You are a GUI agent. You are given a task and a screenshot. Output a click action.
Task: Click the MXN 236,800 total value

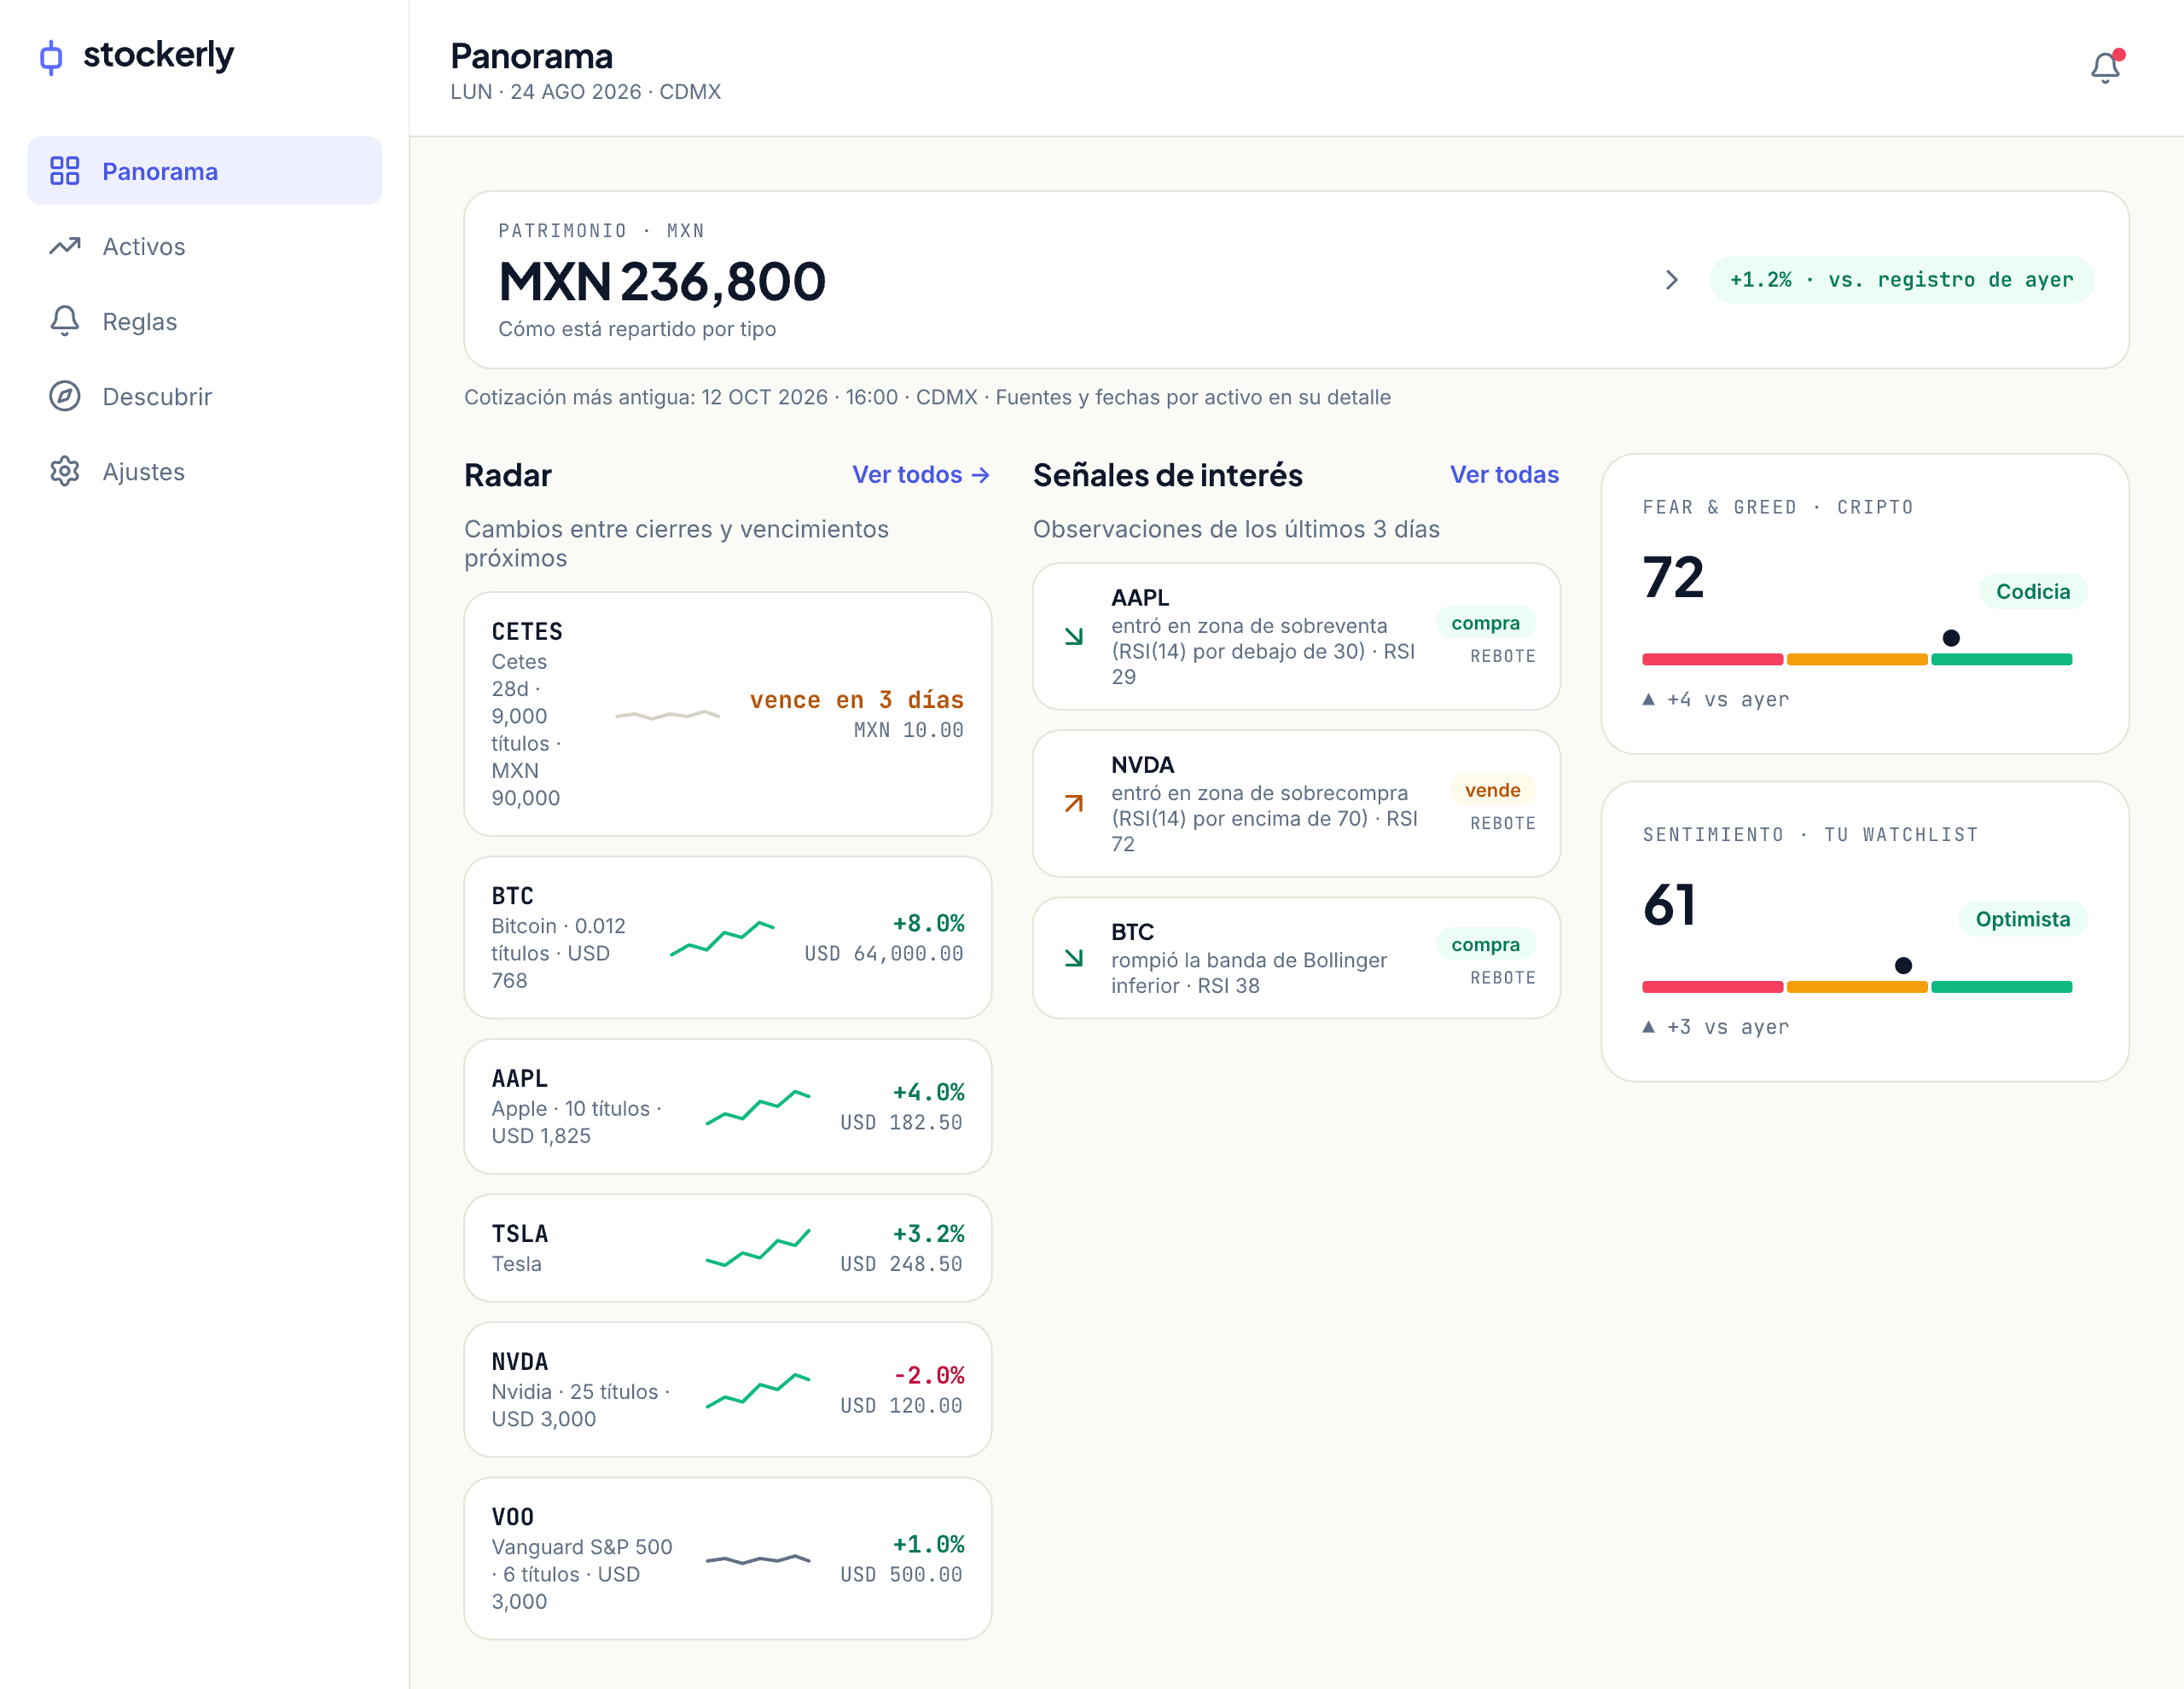662,282
